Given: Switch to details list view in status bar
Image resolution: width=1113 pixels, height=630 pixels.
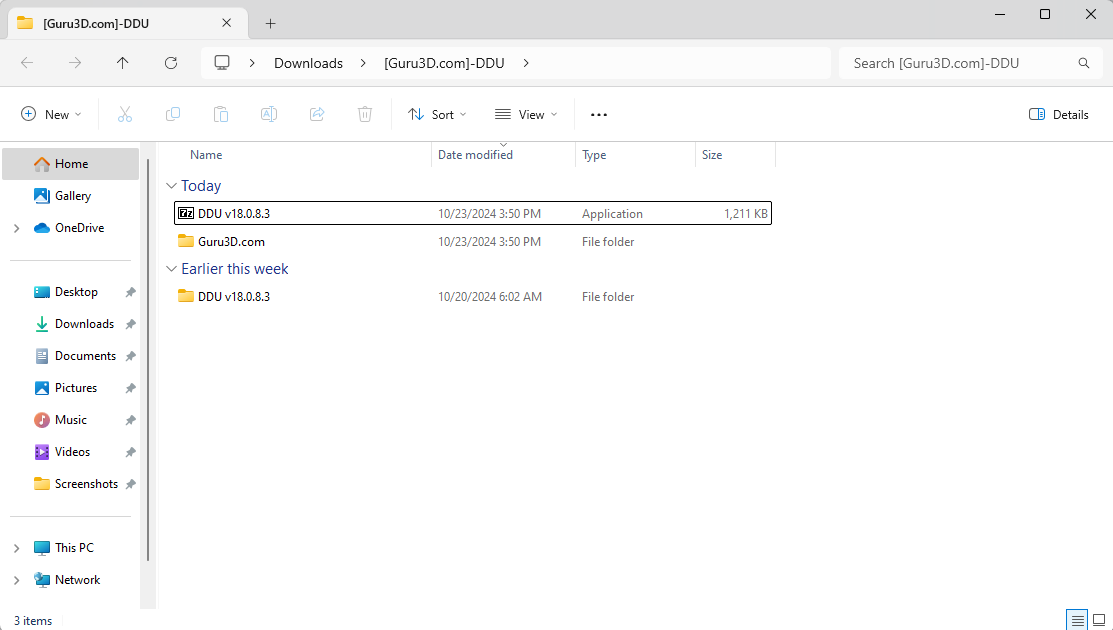Looking at the screenshot, I should (x=1076, y=620).
